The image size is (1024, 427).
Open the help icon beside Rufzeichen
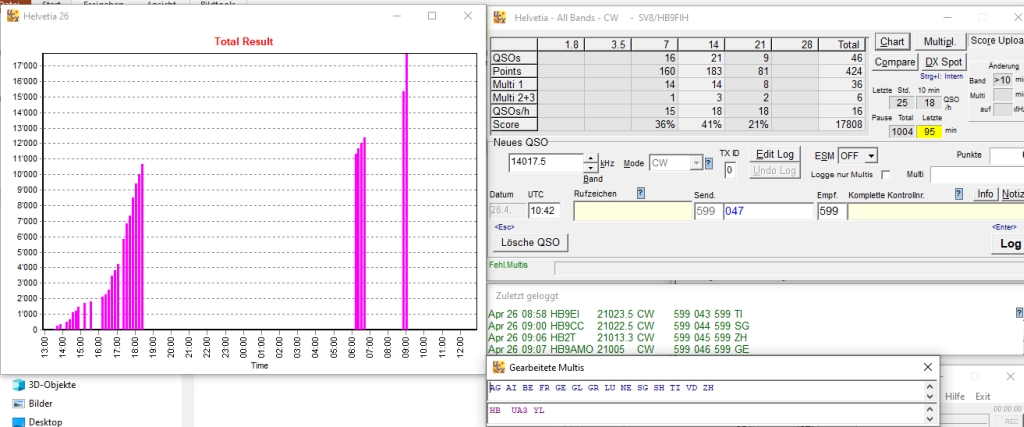click(641, 193)
